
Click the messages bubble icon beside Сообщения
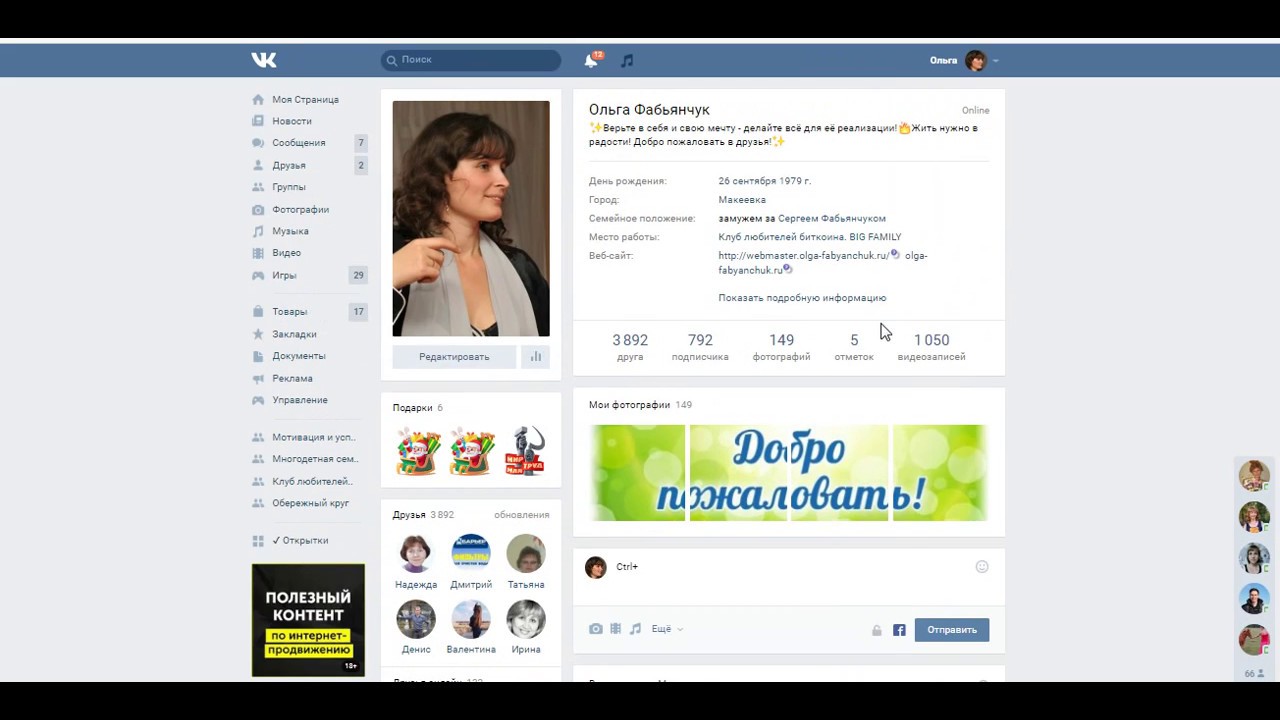258,143
